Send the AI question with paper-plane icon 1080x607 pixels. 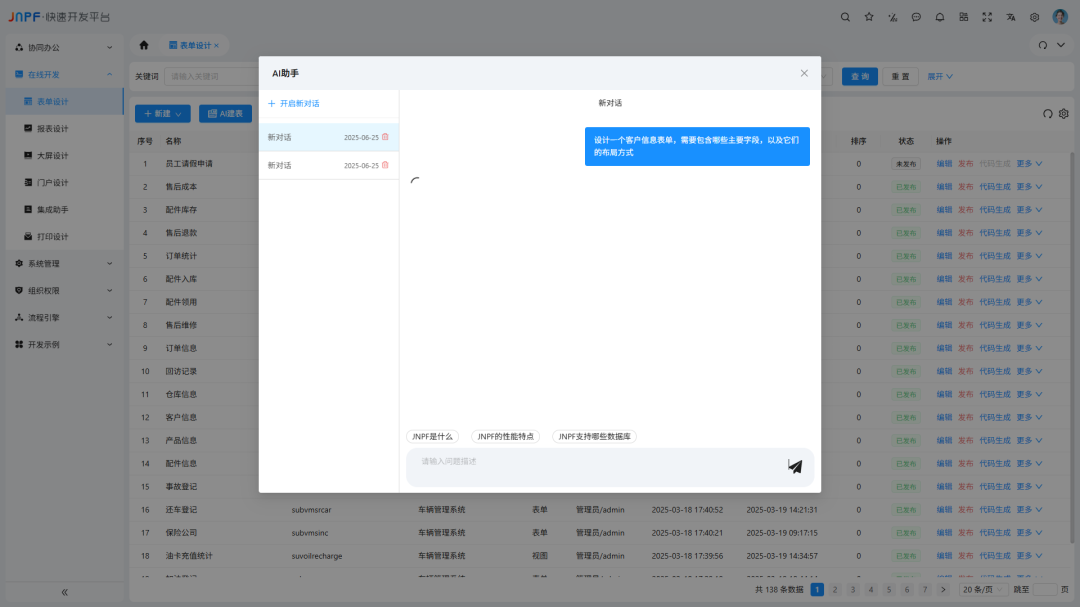click(795, 466)
